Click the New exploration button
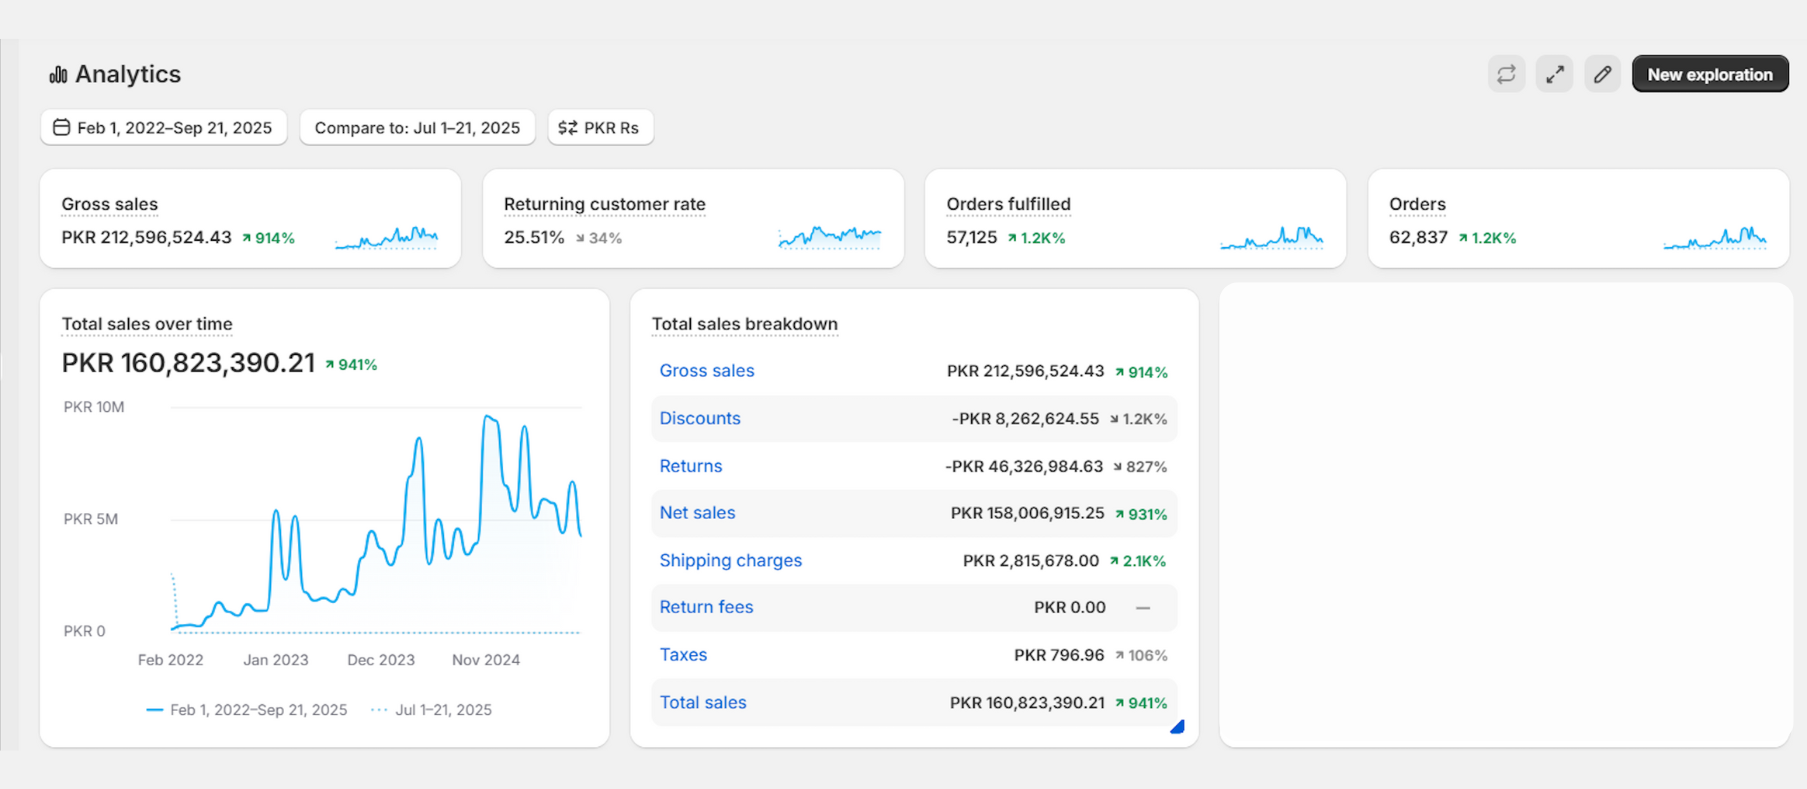The image size is (1807, 789). (x=1709, y=74)
